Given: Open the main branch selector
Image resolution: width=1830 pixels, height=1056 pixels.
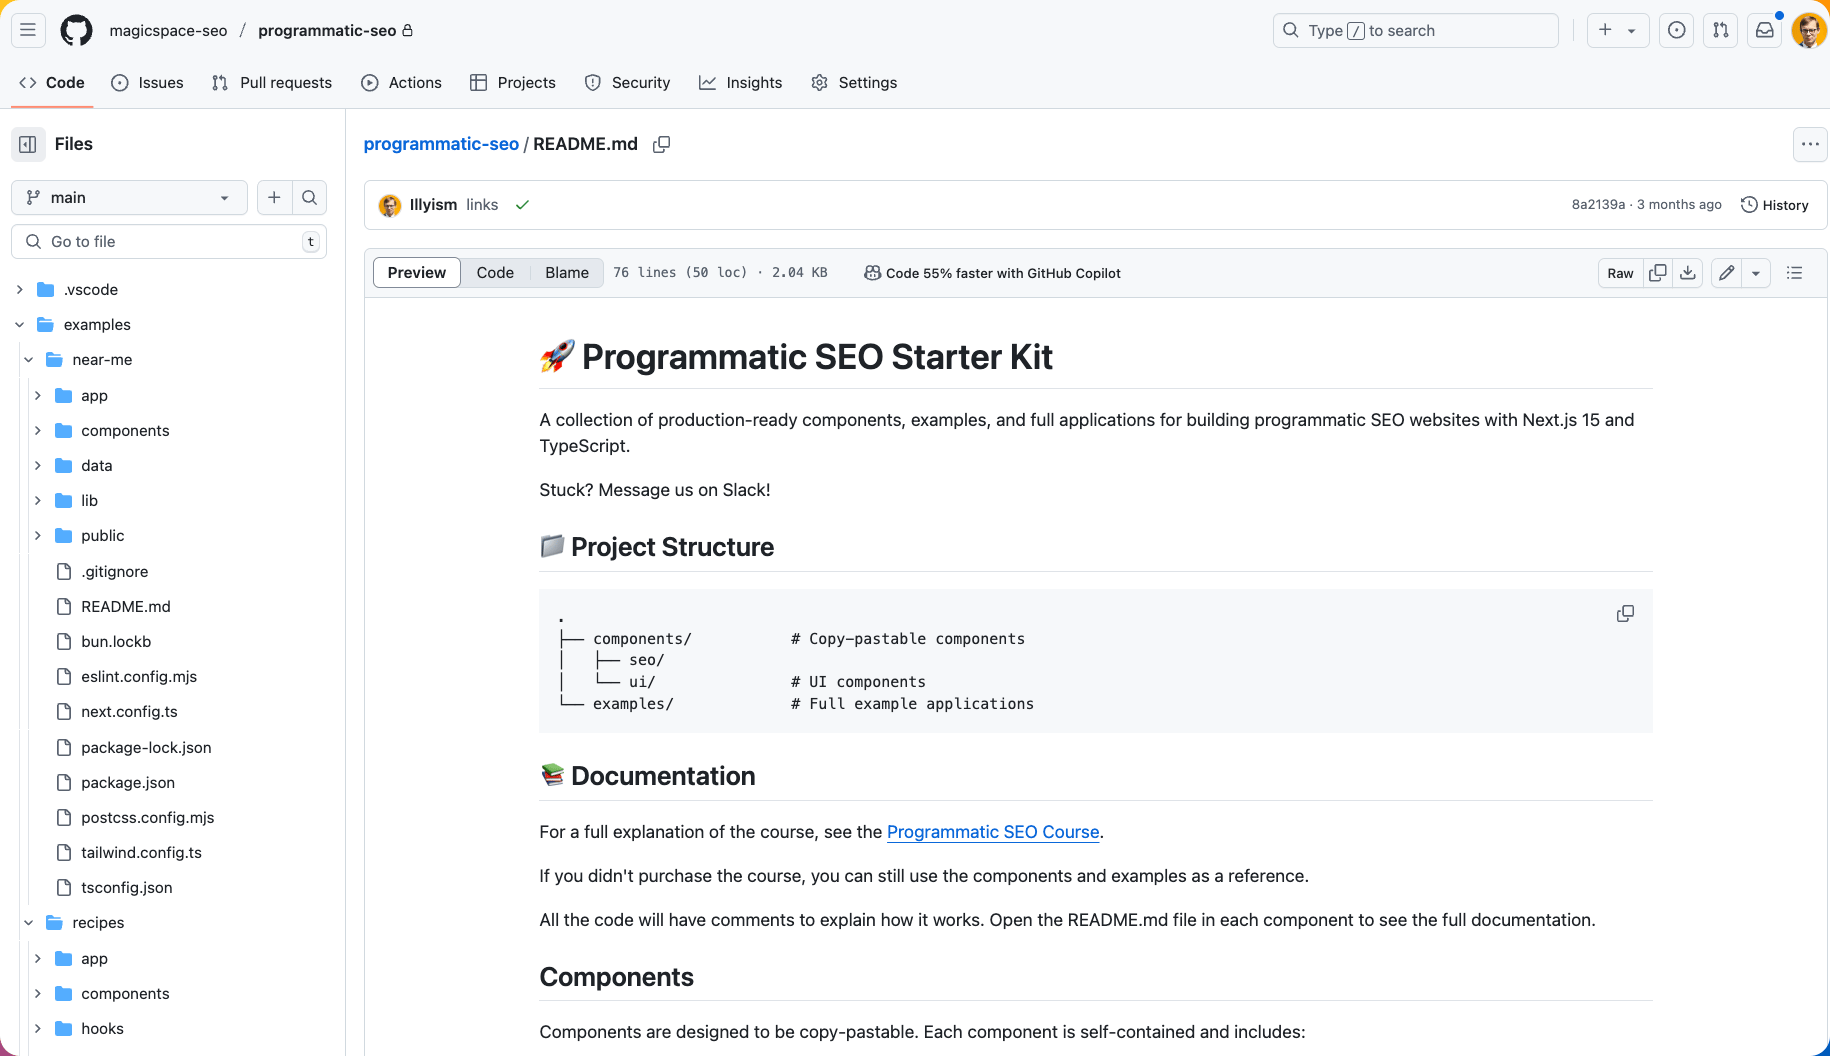Looking at the screenshot, I should click(x=128, y=197).
